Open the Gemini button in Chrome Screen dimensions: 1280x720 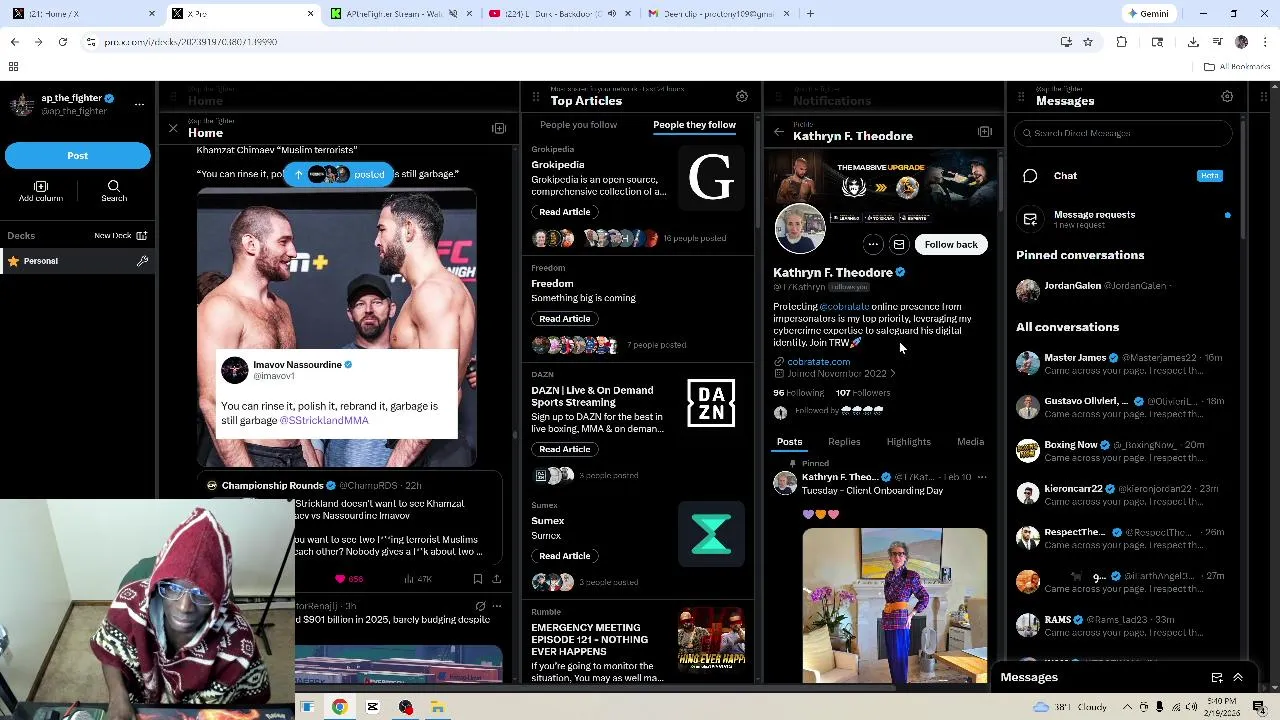point(1148,14)
